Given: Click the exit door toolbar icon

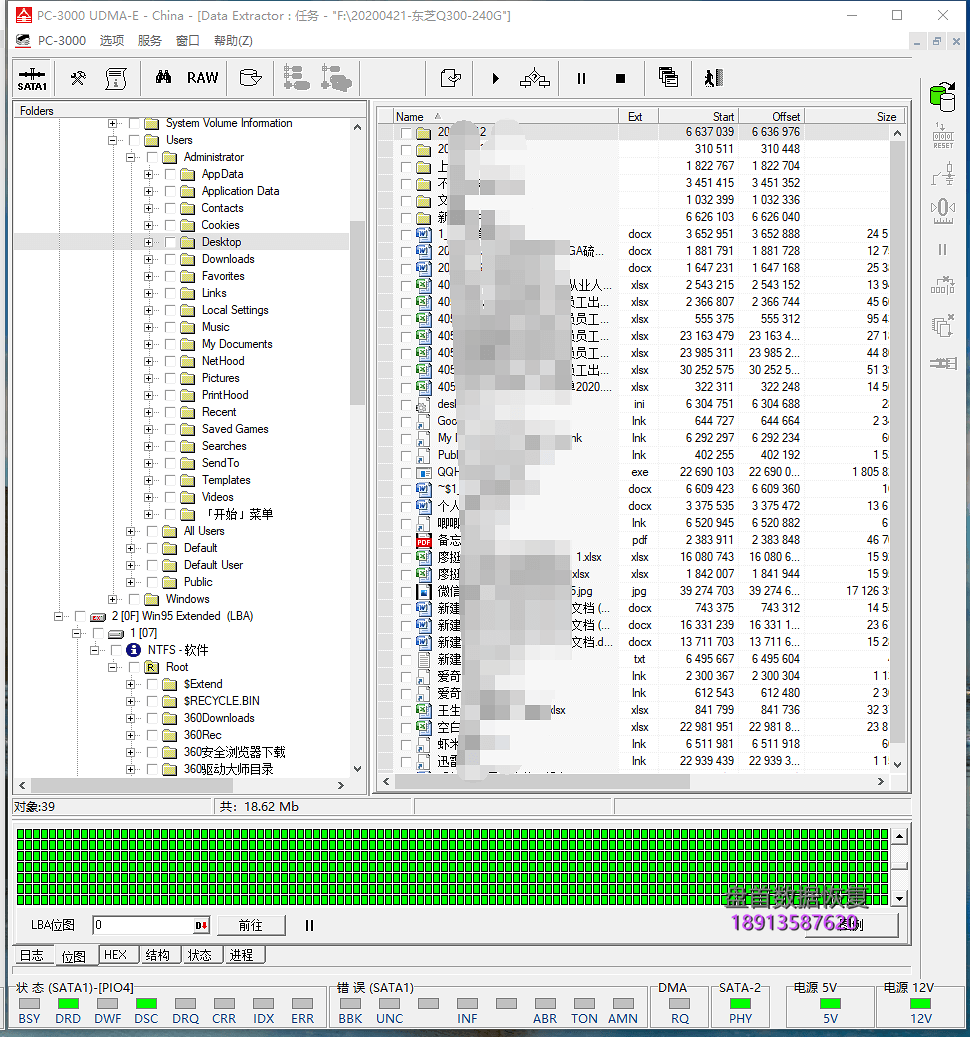Looking at the screenshot, I should (x=713, y=78).
